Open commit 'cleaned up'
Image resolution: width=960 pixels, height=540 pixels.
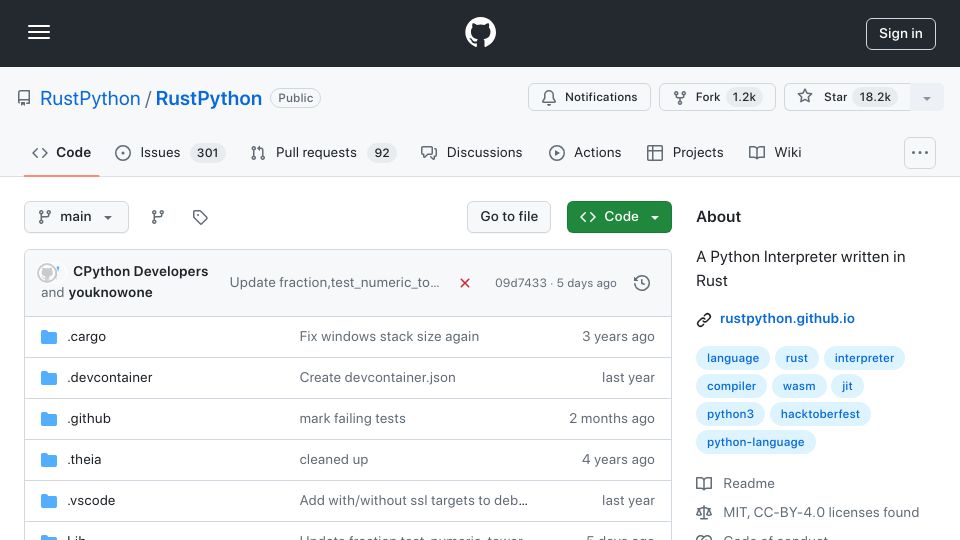(x=334, y=460)
